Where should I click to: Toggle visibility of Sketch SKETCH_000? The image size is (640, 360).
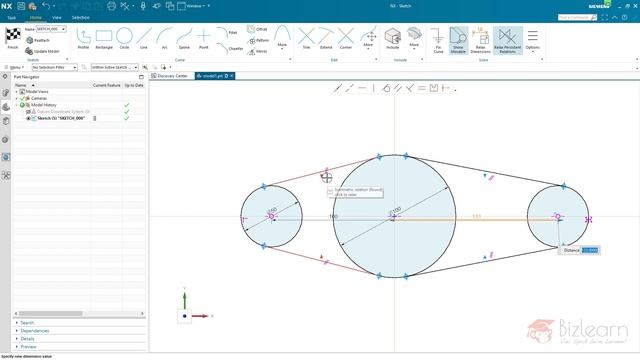coord(28,118)
